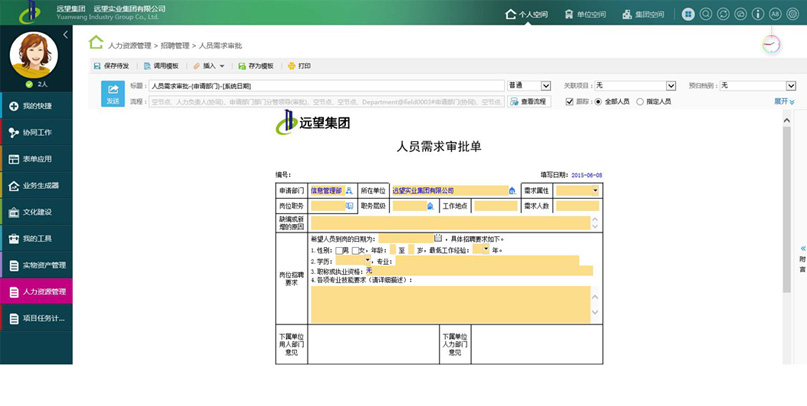
Task: Click the 远望集团 logo in header
Action: (29, 12)
